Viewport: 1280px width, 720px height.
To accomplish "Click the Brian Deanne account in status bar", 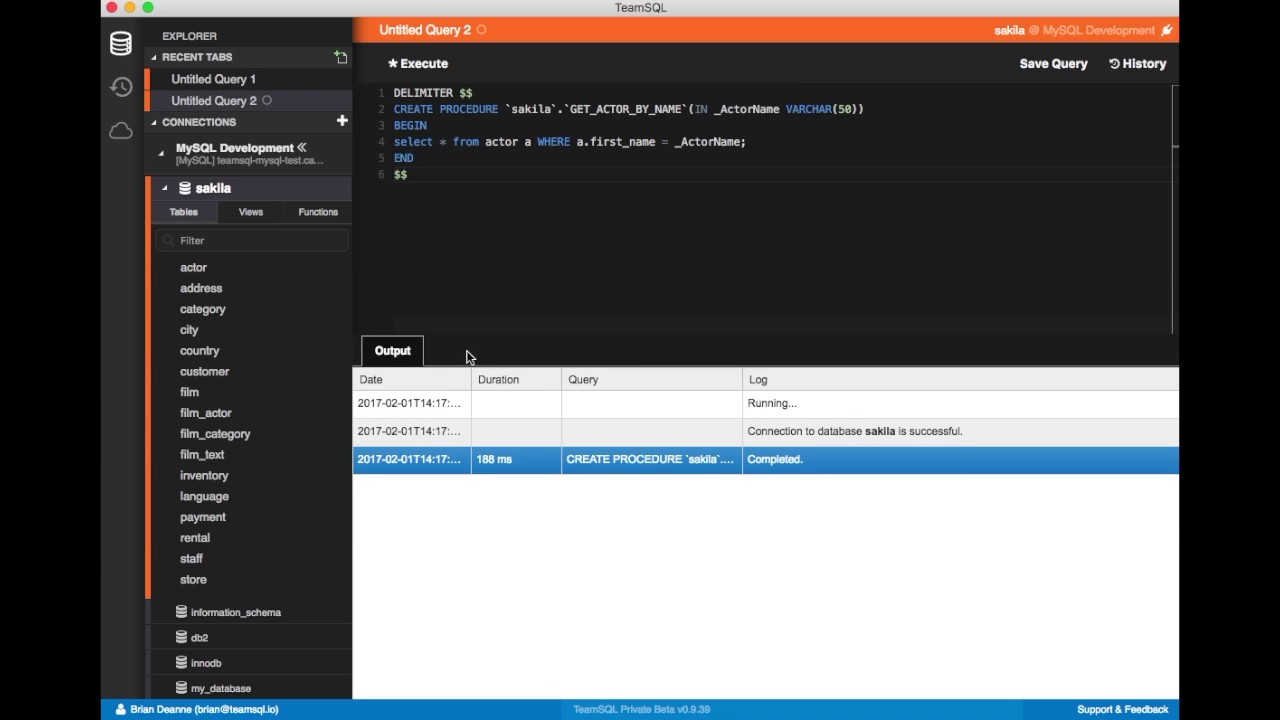I will pos(197,709).
